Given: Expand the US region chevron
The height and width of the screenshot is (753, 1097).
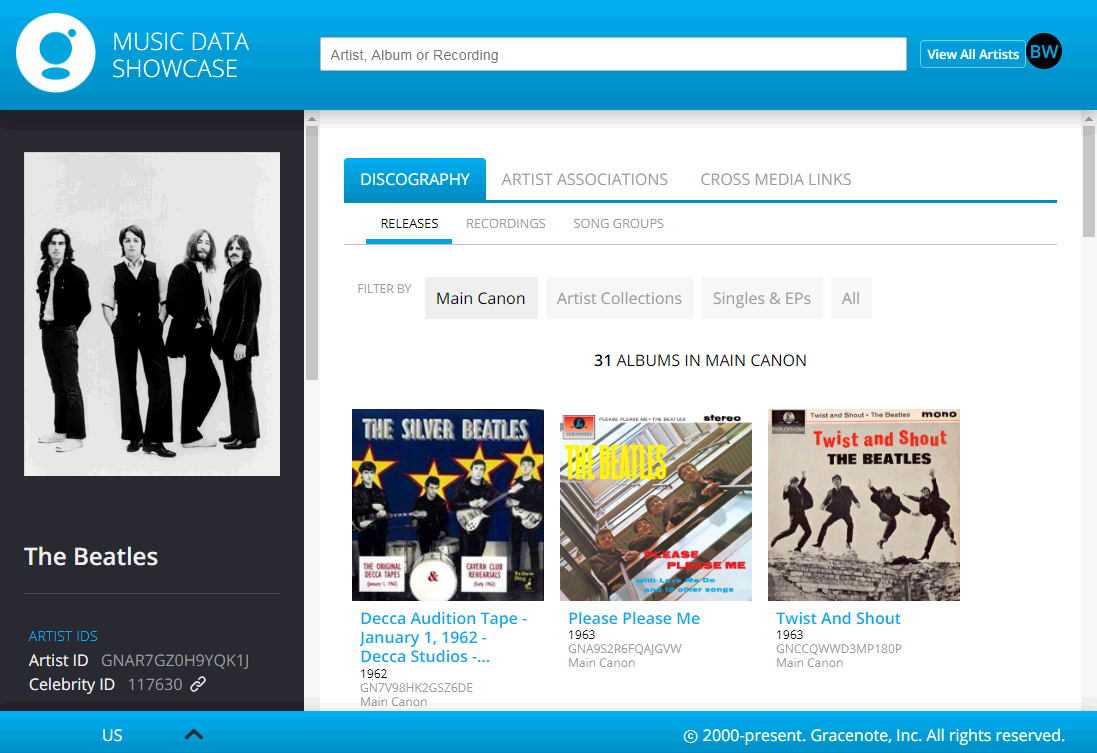Looking at the screenshot, I should 194,735.
